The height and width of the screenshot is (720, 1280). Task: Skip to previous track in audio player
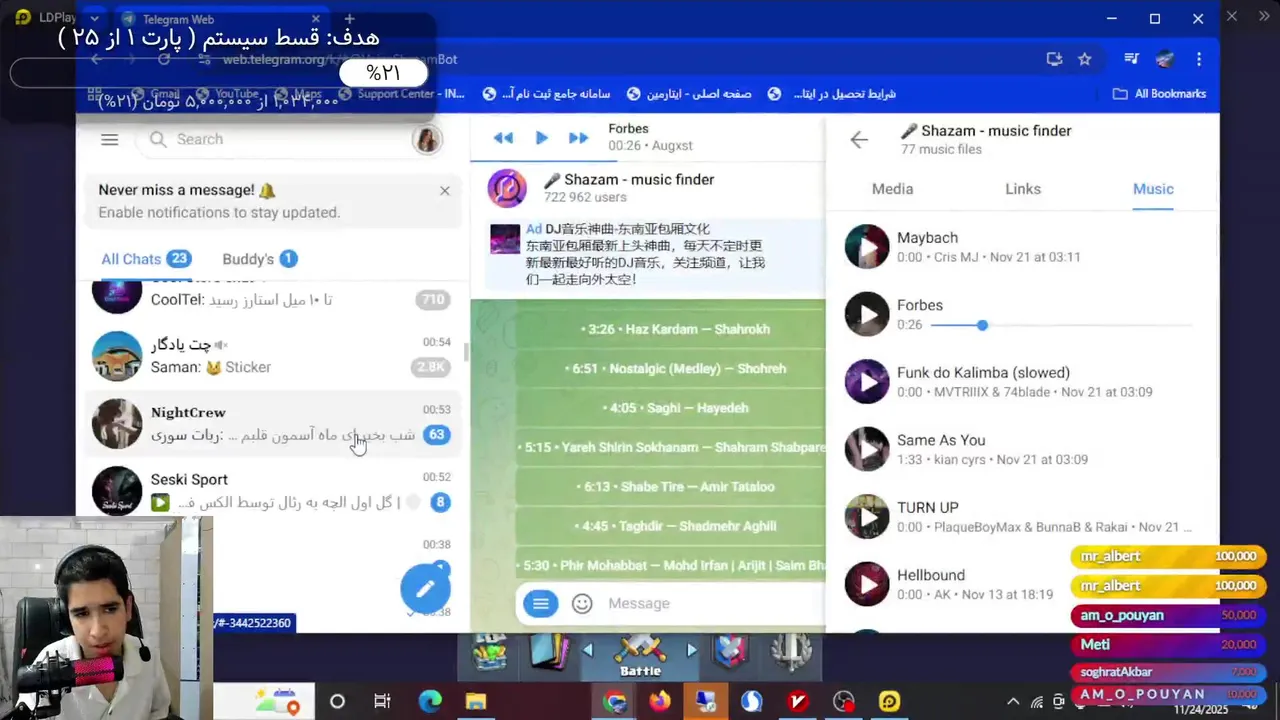503,138
